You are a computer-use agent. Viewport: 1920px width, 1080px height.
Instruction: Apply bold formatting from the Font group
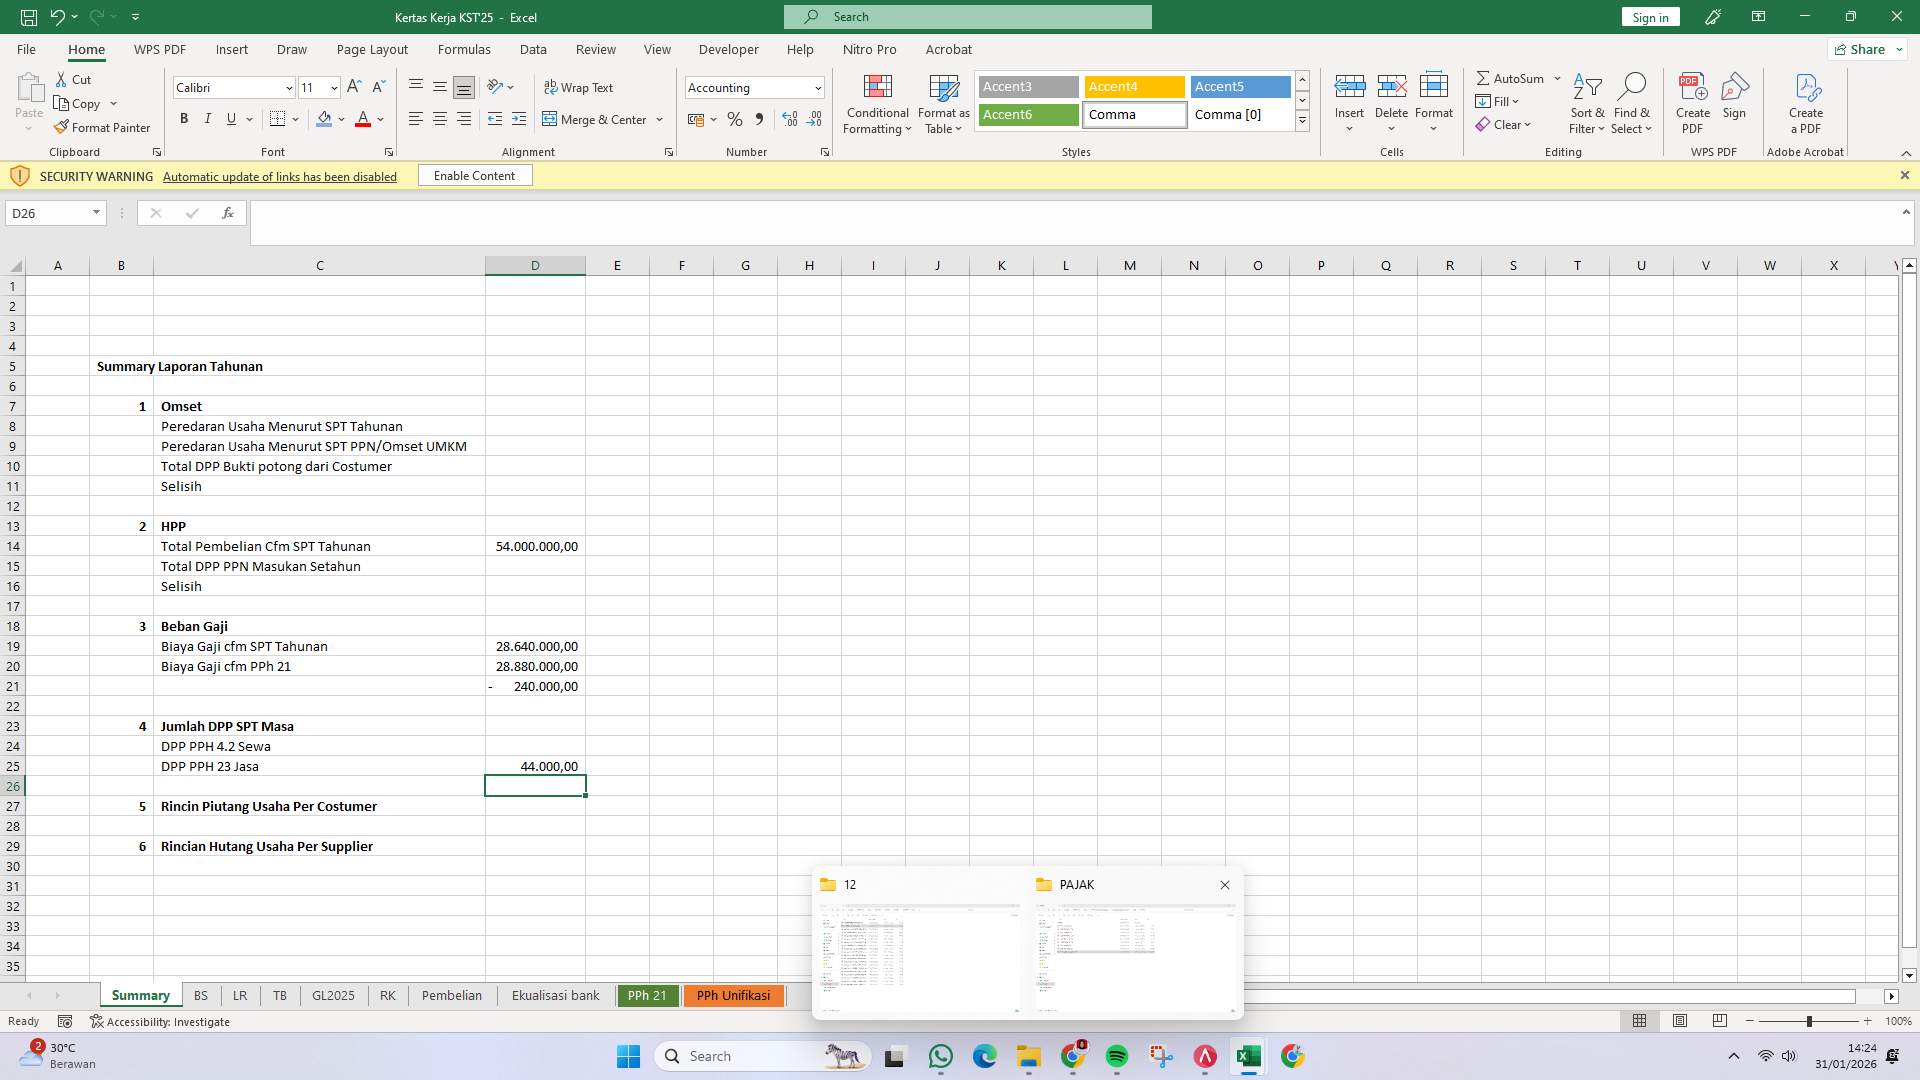coord(184,119)
